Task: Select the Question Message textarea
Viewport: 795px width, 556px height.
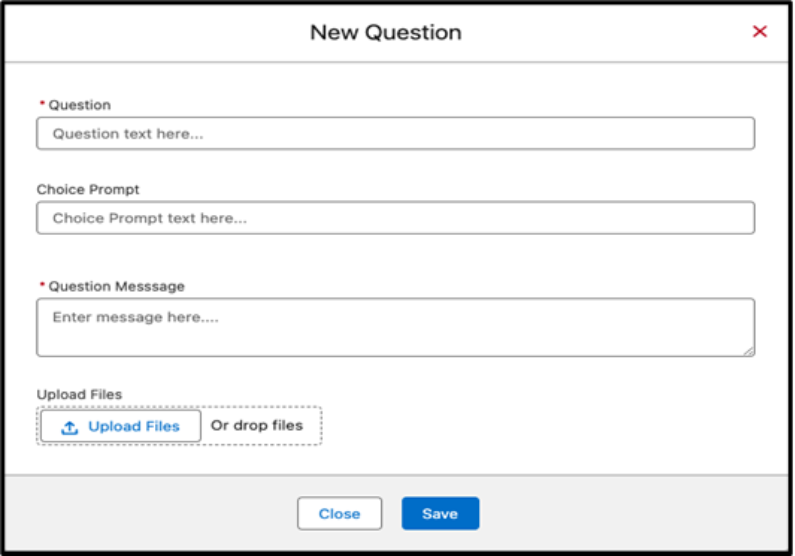Action: (395, 327)
